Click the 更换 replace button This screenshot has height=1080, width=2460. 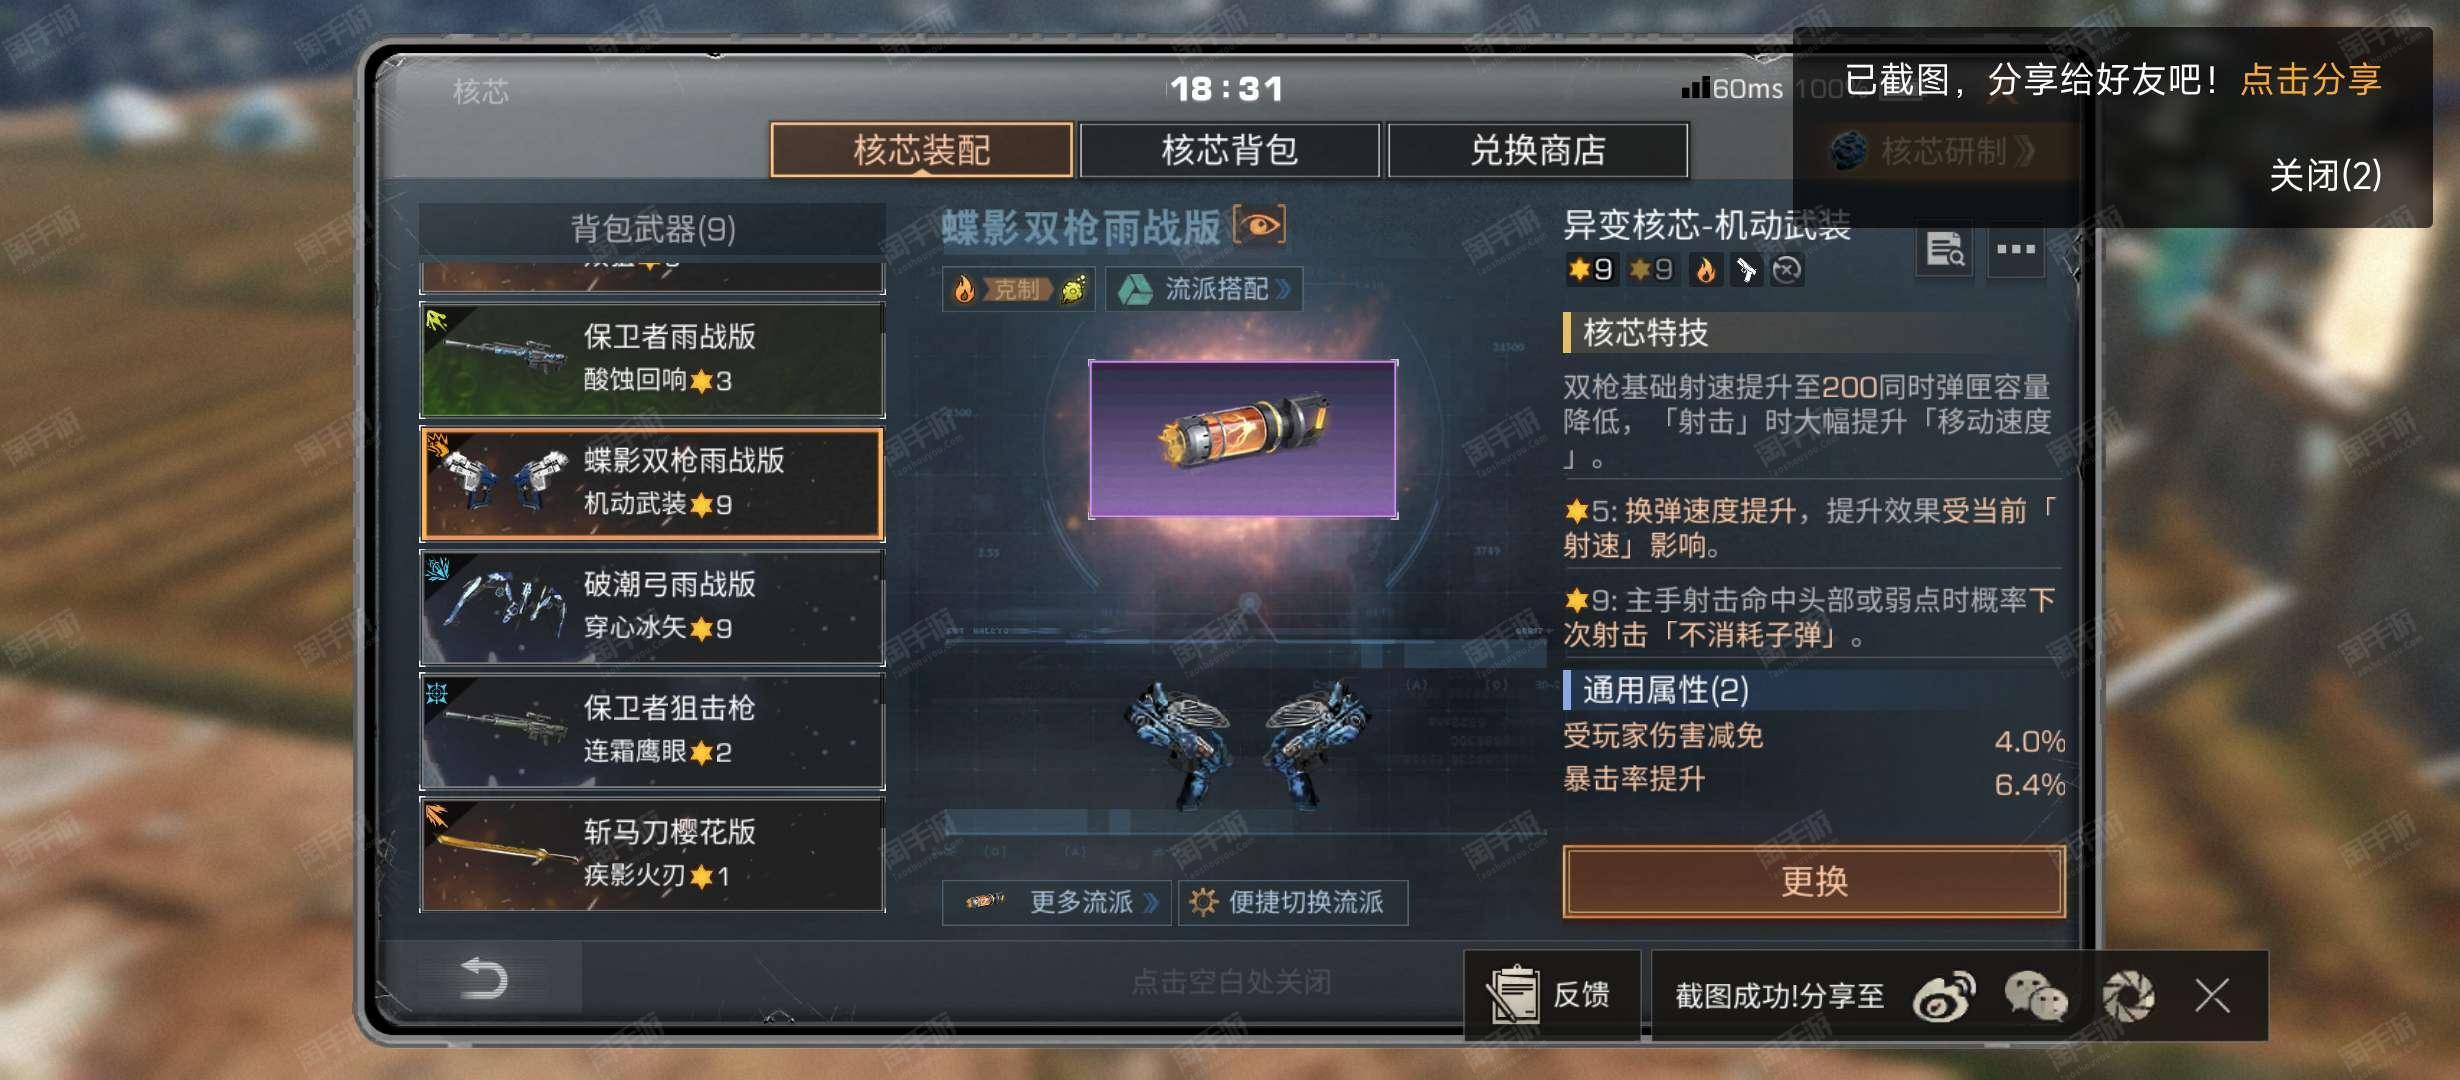(x=1814, y=881)
